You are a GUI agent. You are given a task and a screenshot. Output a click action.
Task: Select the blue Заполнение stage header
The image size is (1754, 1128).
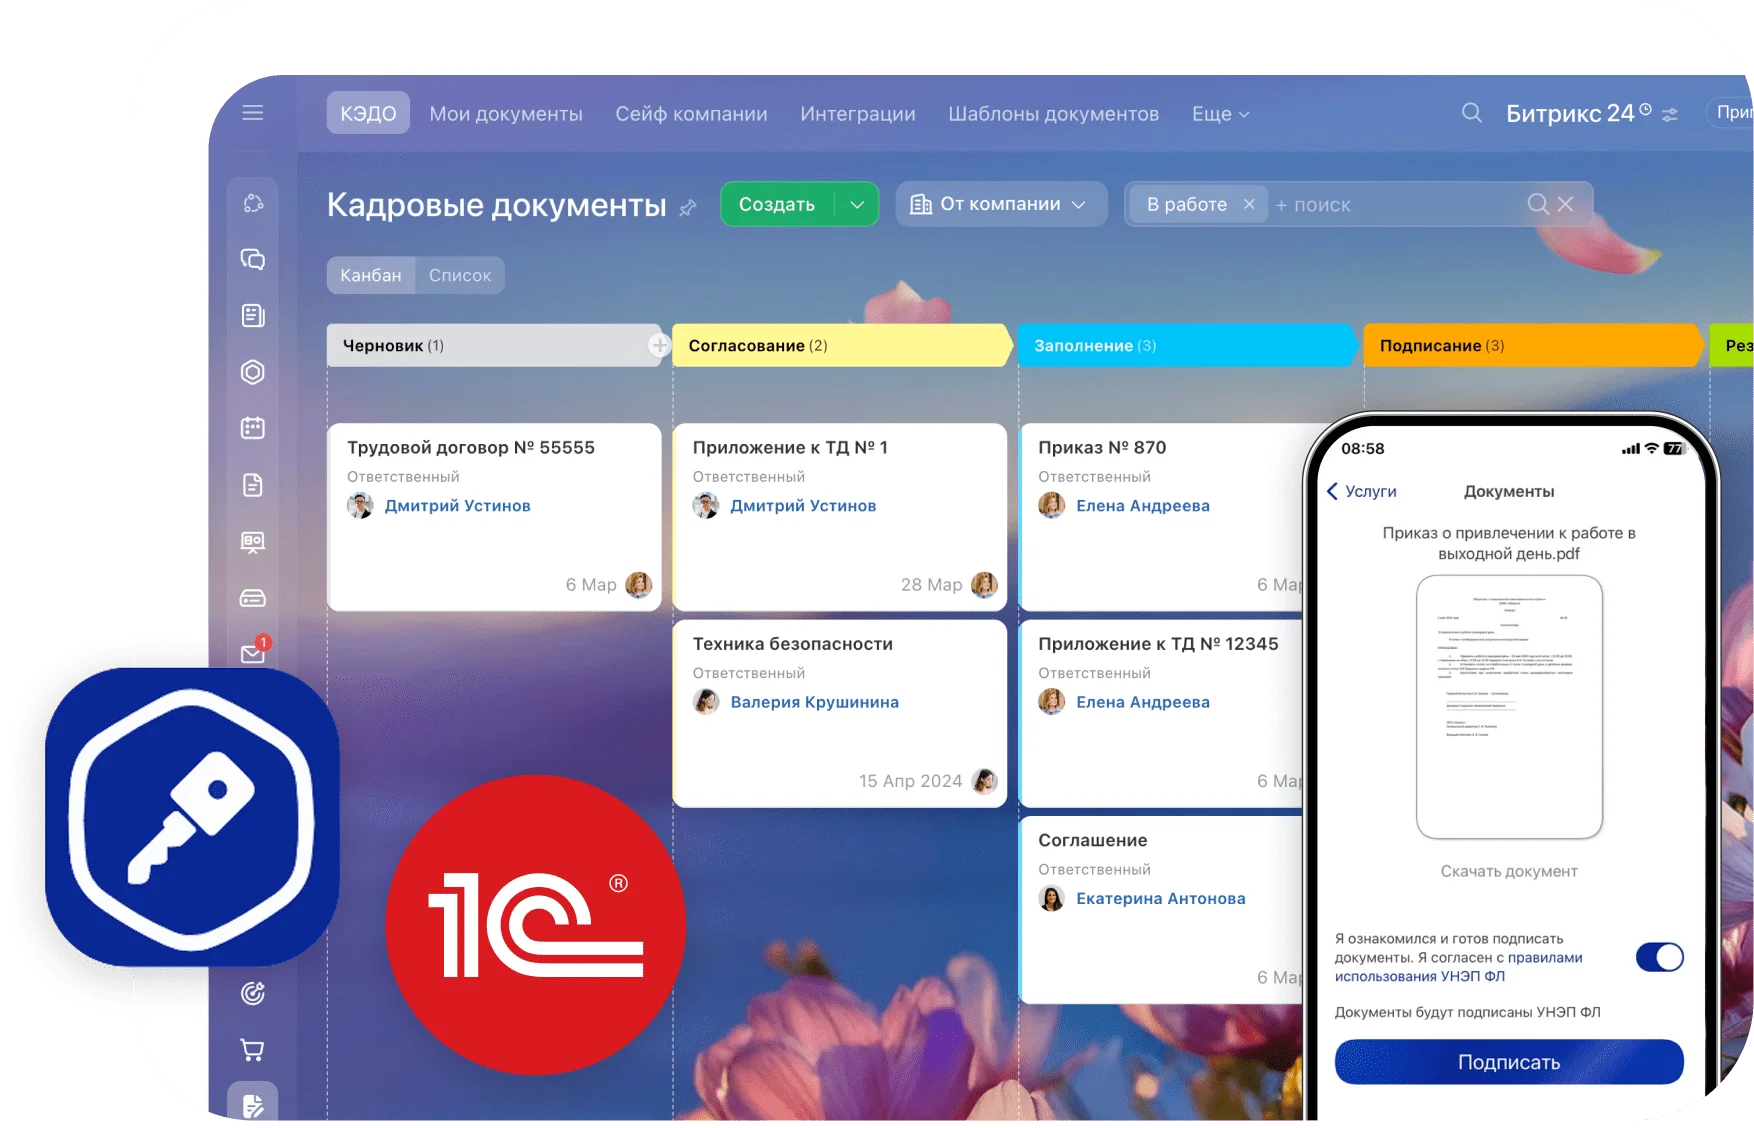point(1186,346)
